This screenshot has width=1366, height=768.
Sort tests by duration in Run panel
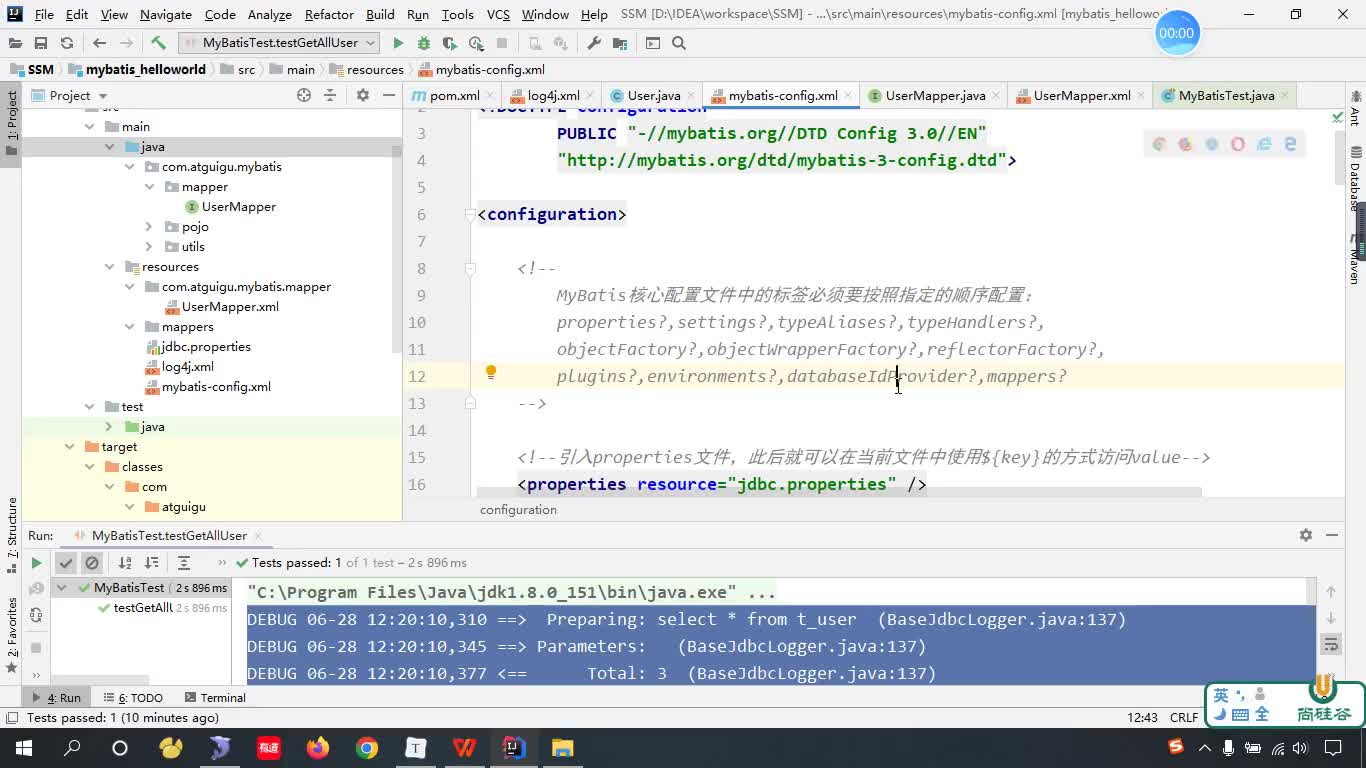pos(151,563)
